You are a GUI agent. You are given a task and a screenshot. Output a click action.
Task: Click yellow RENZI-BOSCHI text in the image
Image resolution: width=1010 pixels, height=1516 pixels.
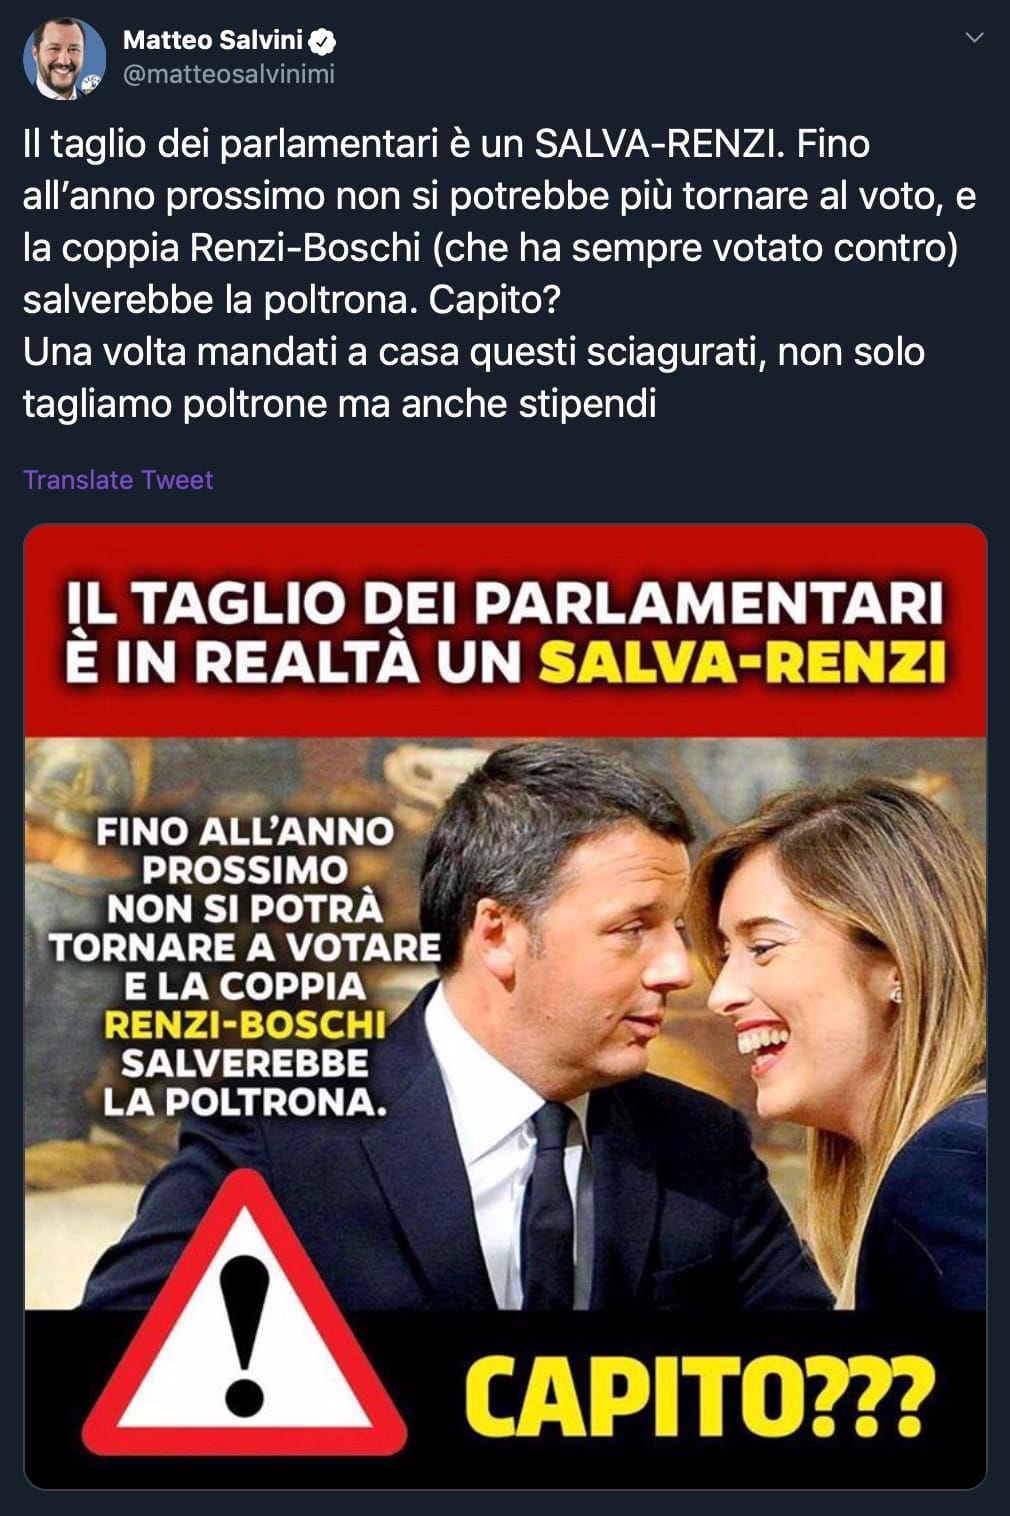[245, 1025]
